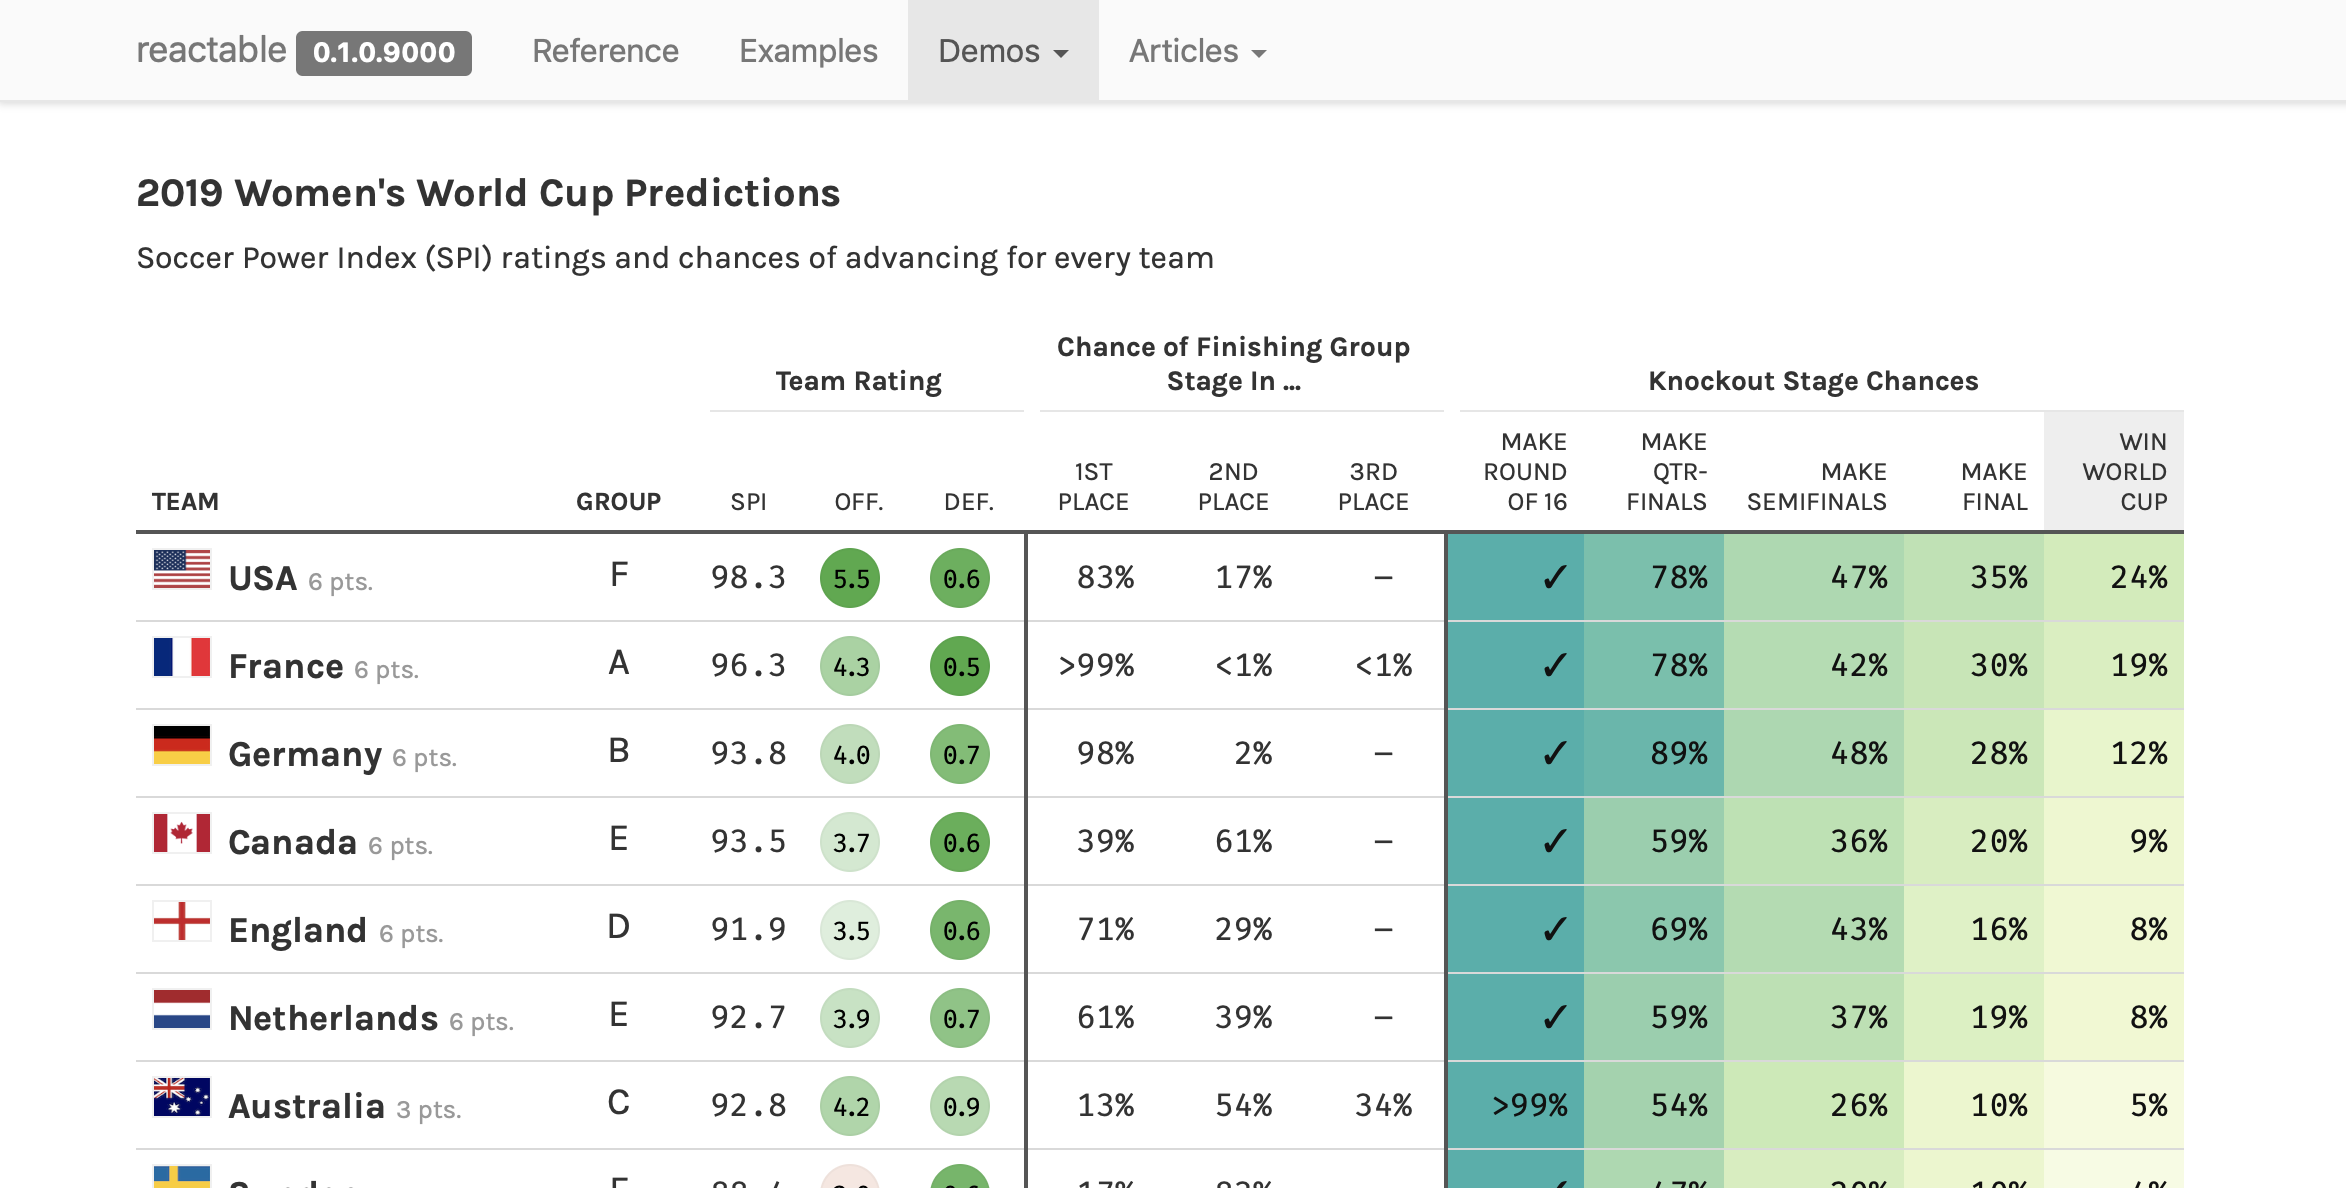Screen dimensions: 2346x1188
Task: Sort by the Group column header
Action: [618, 502]
